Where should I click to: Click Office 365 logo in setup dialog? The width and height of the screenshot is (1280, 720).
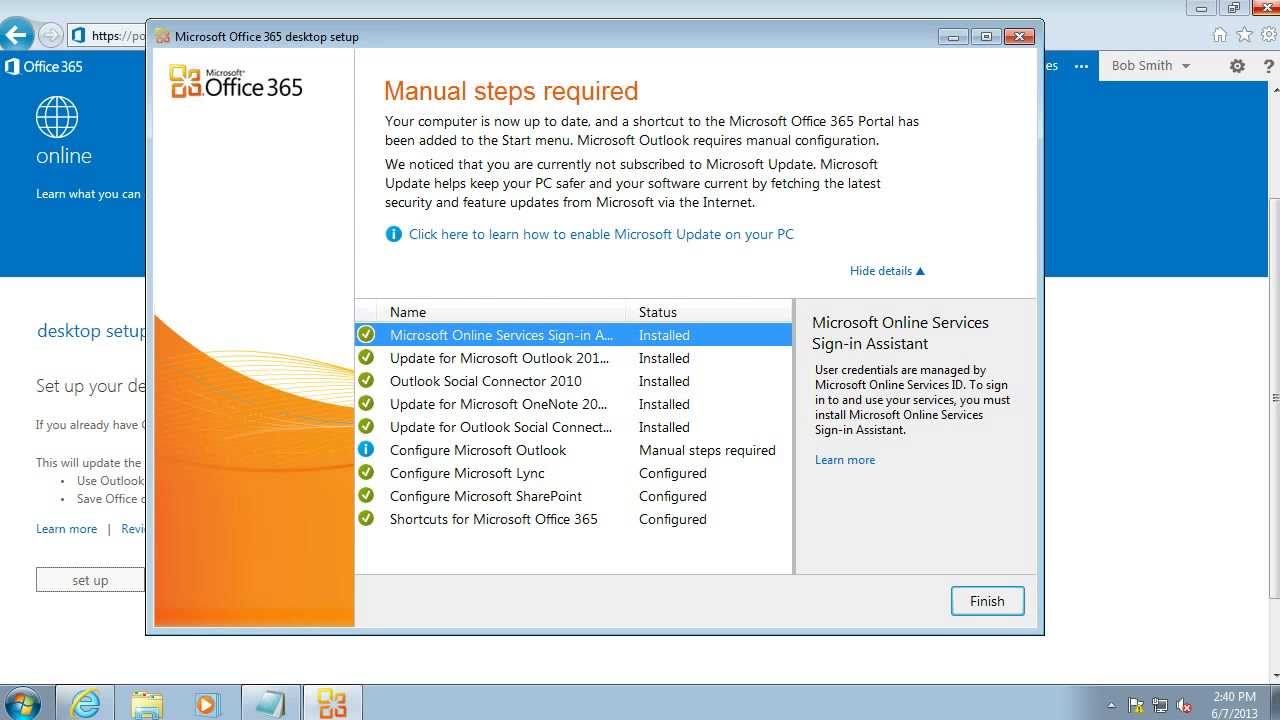(x=236, y=83)
